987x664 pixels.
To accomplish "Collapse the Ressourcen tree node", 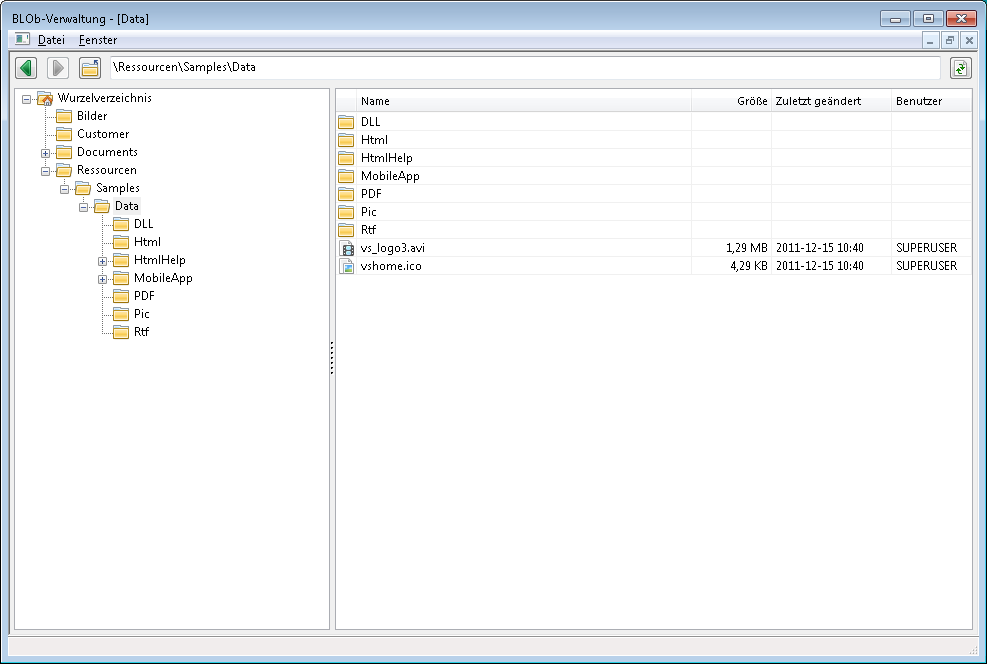I will (46, 171).
